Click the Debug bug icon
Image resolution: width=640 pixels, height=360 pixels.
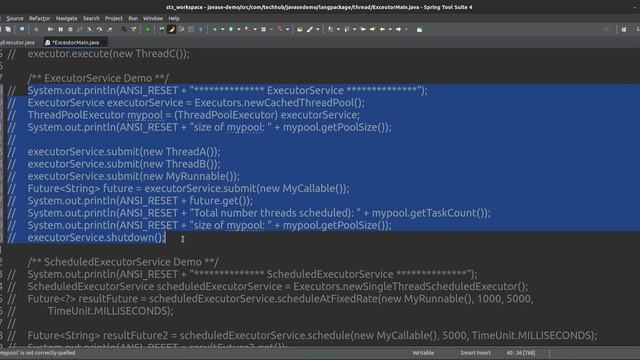(215, 29)
